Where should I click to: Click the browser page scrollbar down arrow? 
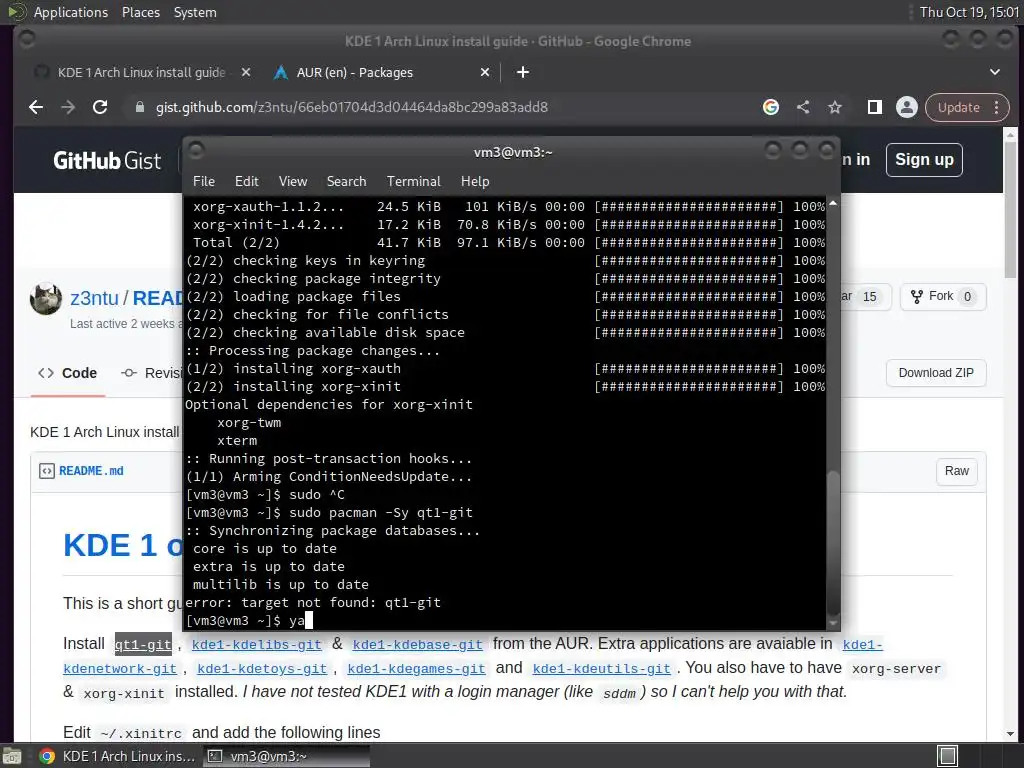pos(1010,734)
